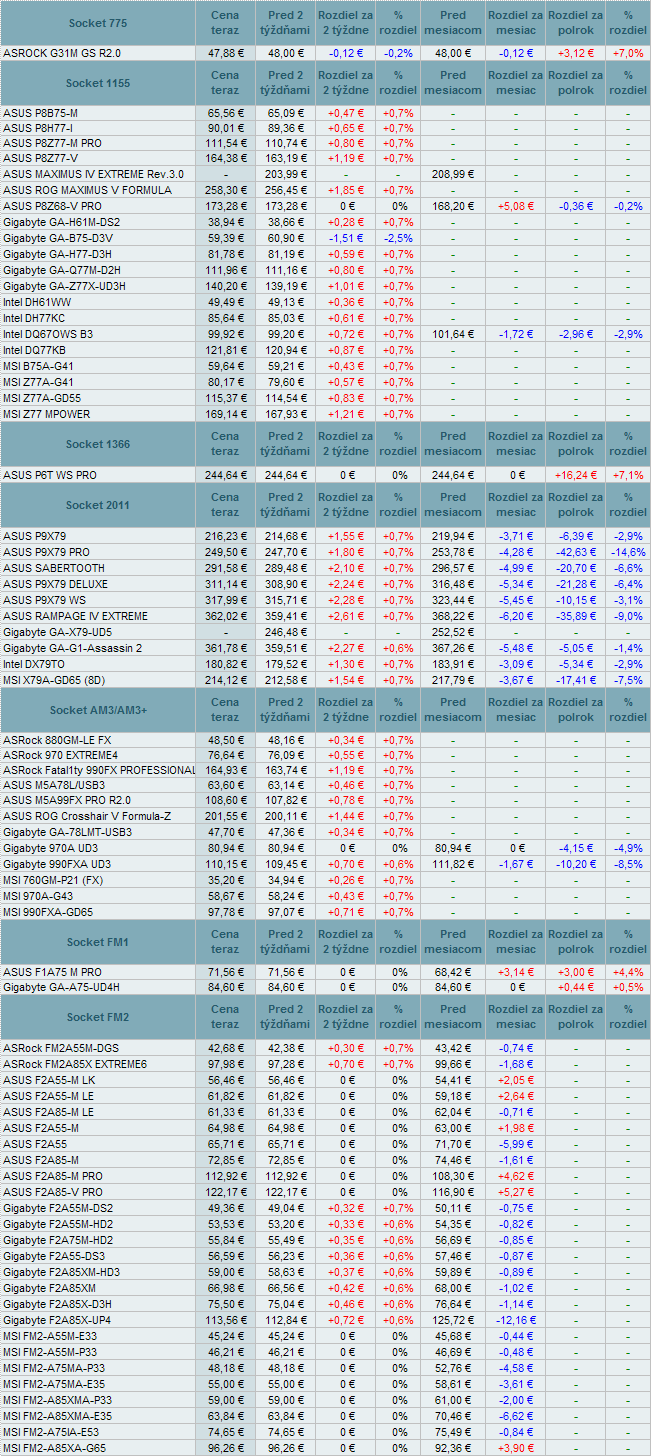Image resolution: width=651 pixels, height=1456 pixels.
Task: Click the ASUS F2A85-V PRO product name
Action: point(53,1192)
